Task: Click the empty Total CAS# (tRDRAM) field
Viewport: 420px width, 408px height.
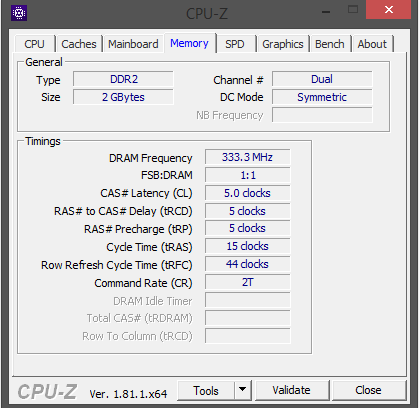Action: click(247, 318)
